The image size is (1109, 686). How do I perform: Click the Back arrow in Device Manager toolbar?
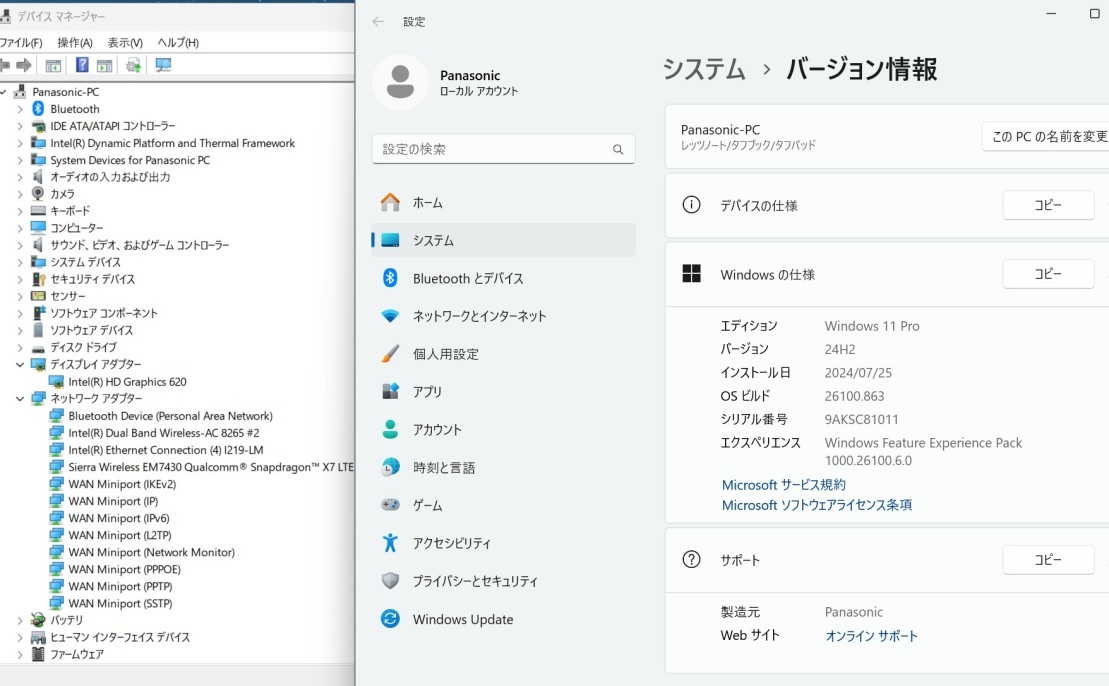[x=4, y=66]
